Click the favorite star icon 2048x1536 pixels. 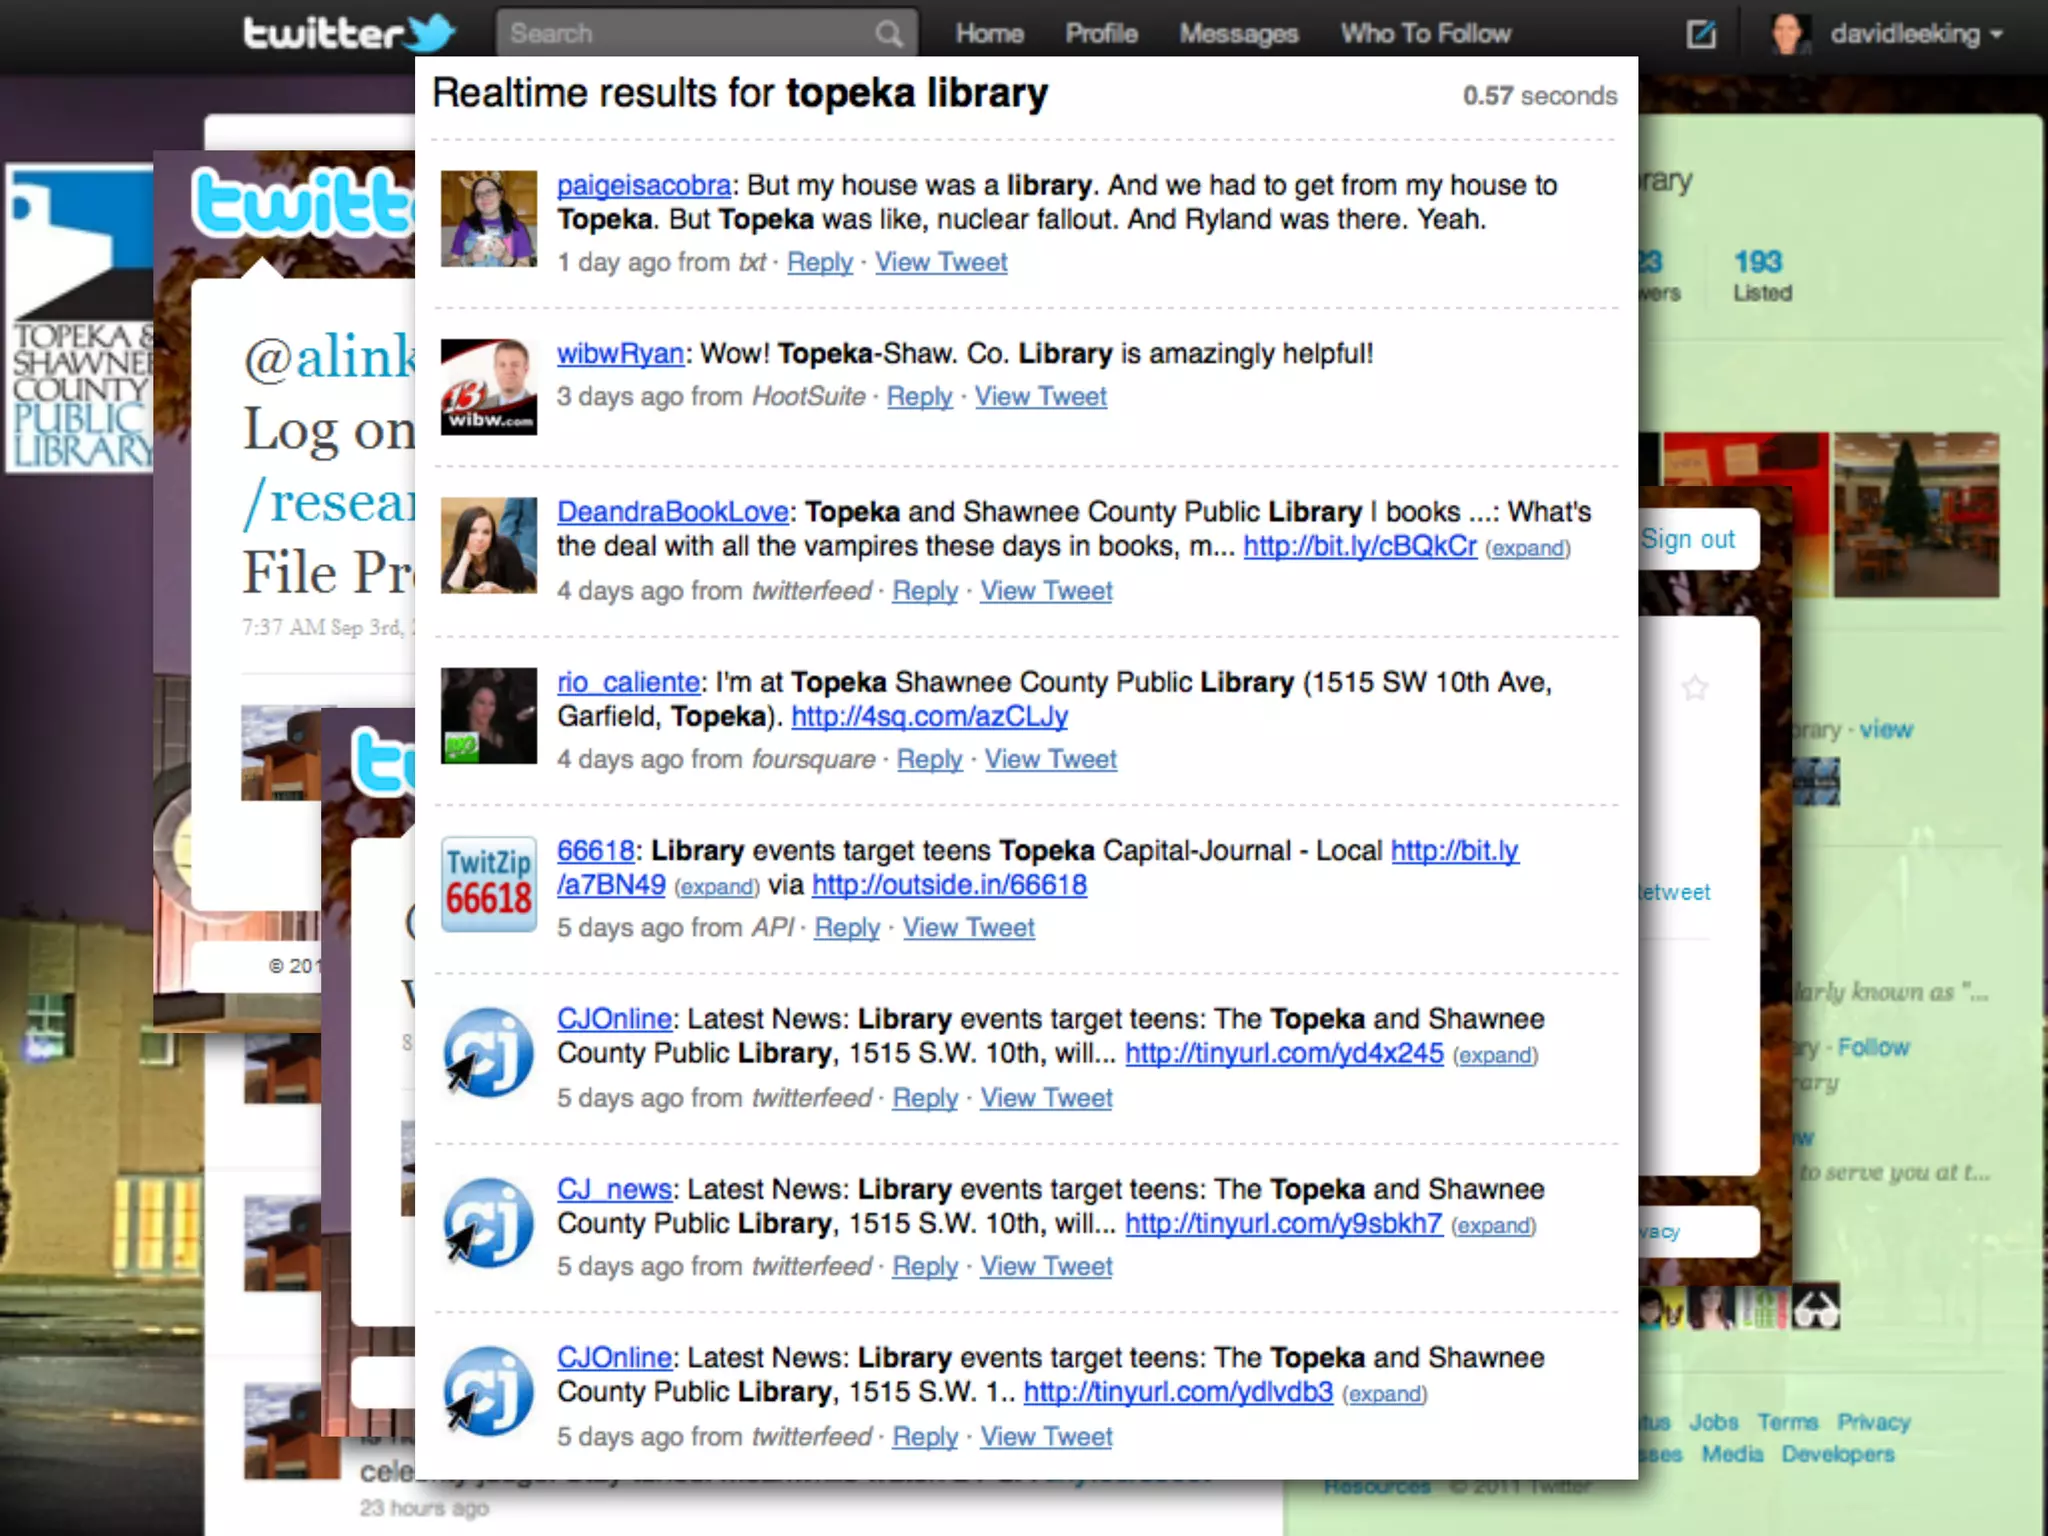(x=1695, y=687)
